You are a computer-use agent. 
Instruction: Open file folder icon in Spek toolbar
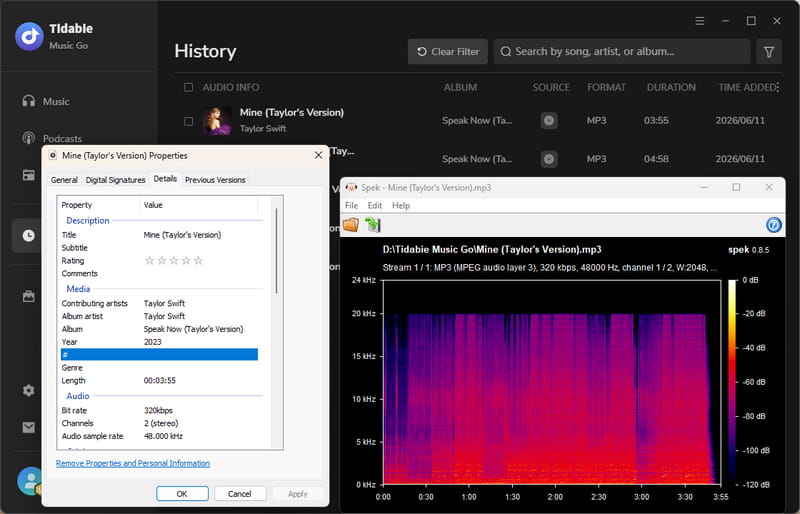351,225
